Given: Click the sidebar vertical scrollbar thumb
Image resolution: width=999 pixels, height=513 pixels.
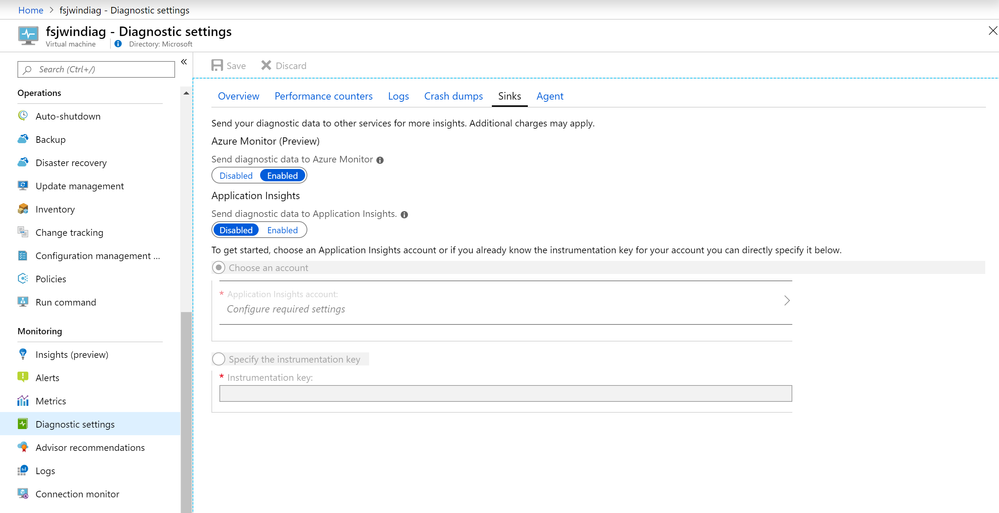Looking at the screenshot, I should tap(186, 412).
